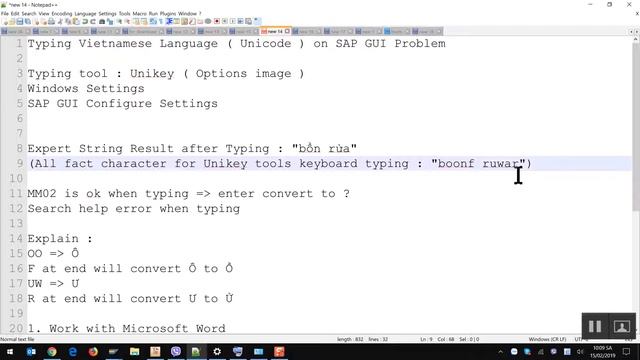
Task: Click the Open file toolbar icon
Action: [12, 21]
